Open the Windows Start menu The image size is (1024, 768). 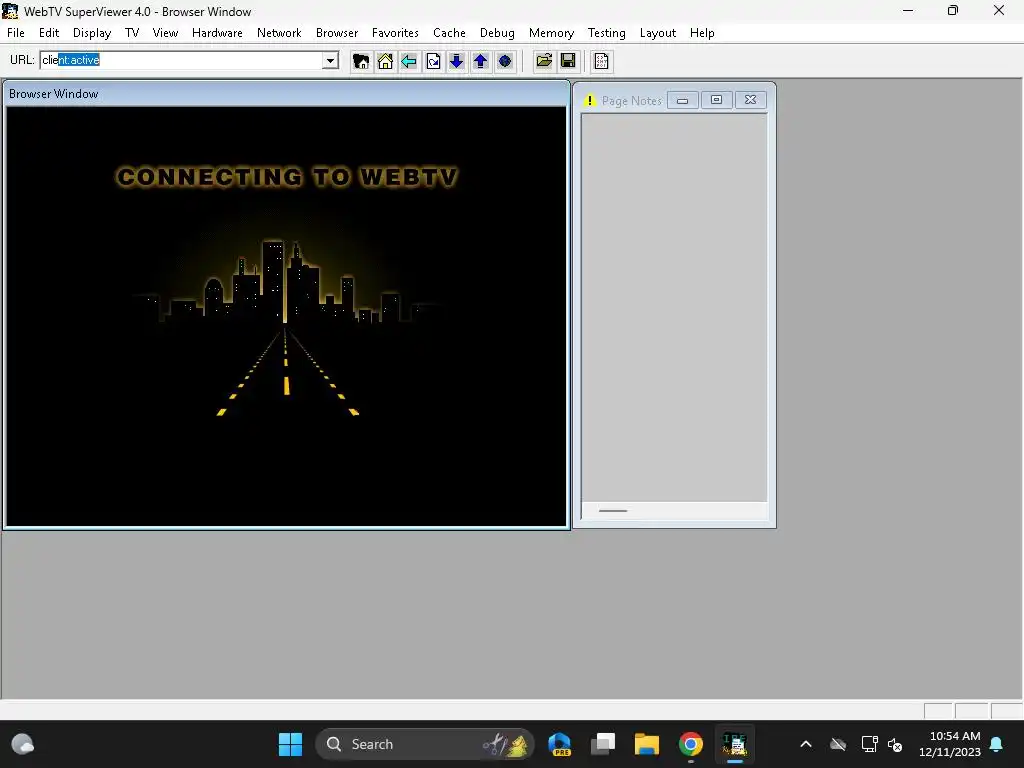coord(290,744)
